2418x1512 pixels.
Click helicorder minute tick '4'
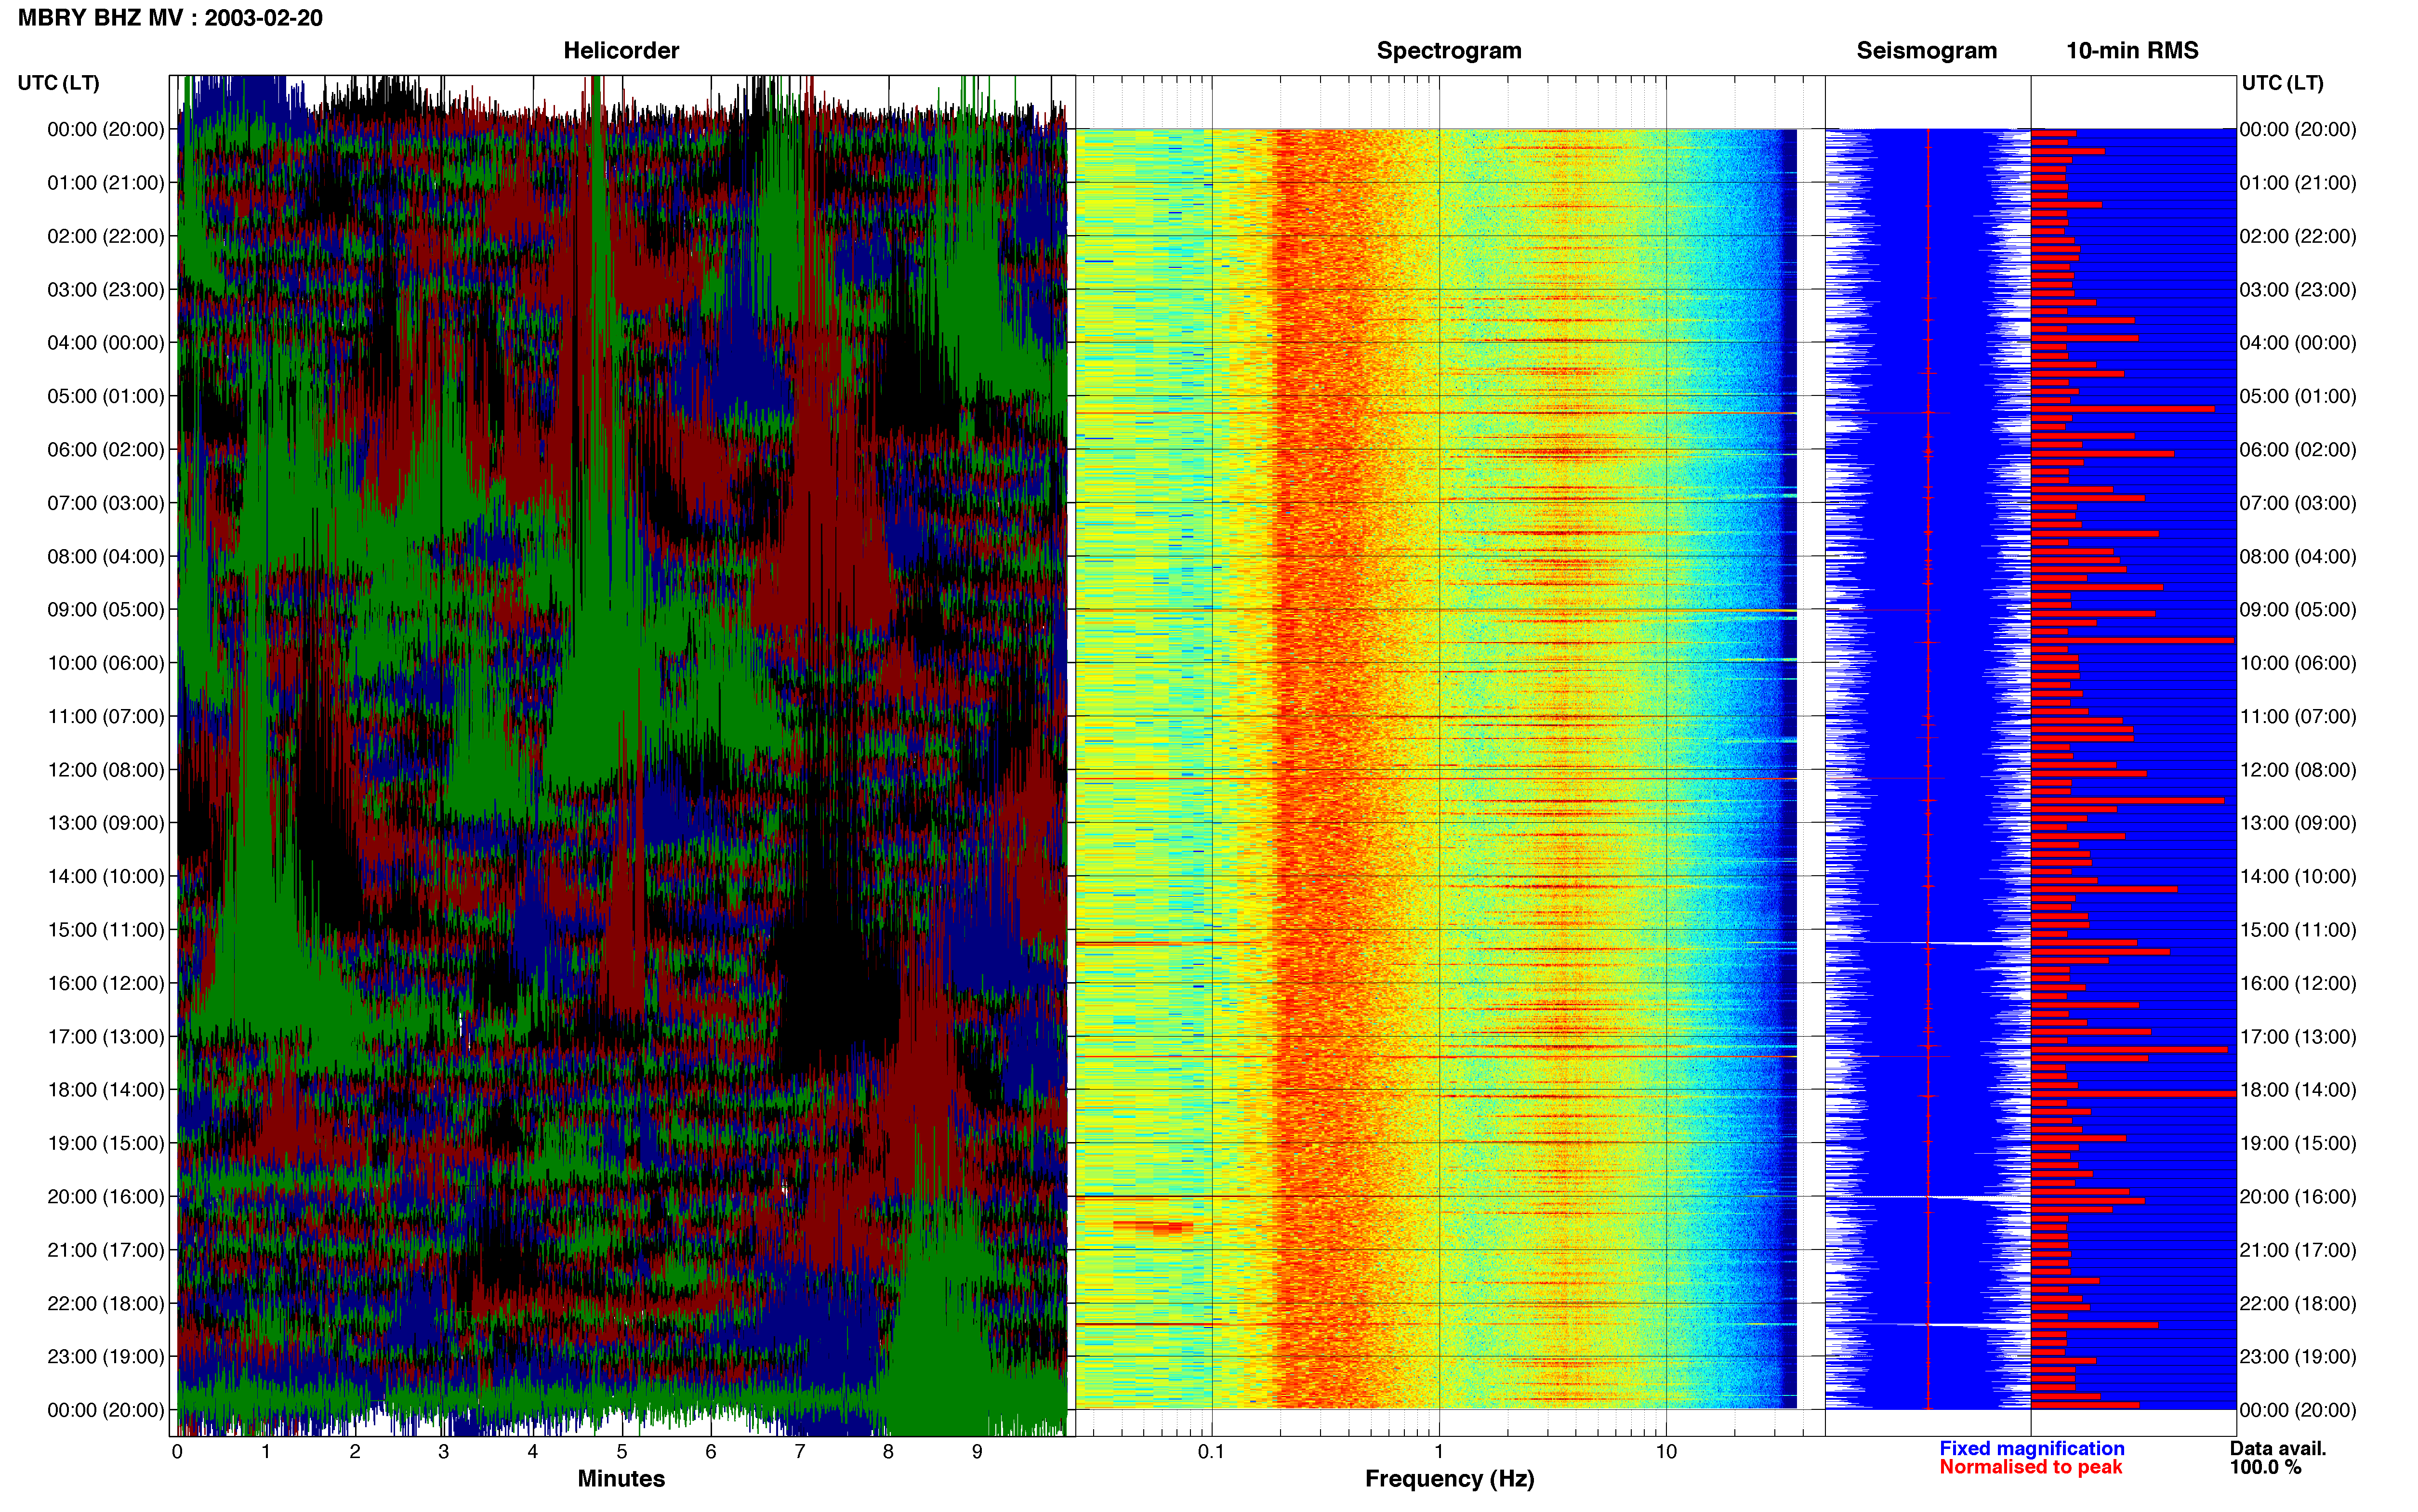tap(533, 1452)
